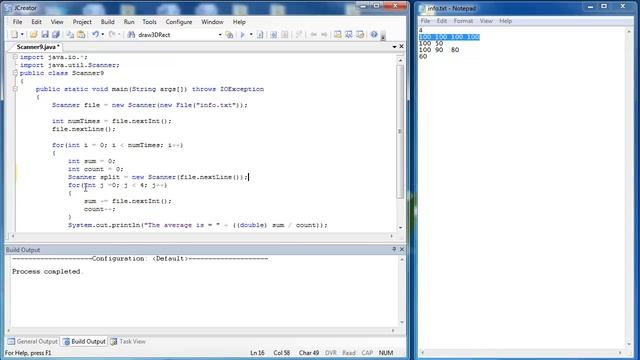Screen dimensions: 640x360
Task: Click the Compile file icon
Action: (x=260, y=35)
